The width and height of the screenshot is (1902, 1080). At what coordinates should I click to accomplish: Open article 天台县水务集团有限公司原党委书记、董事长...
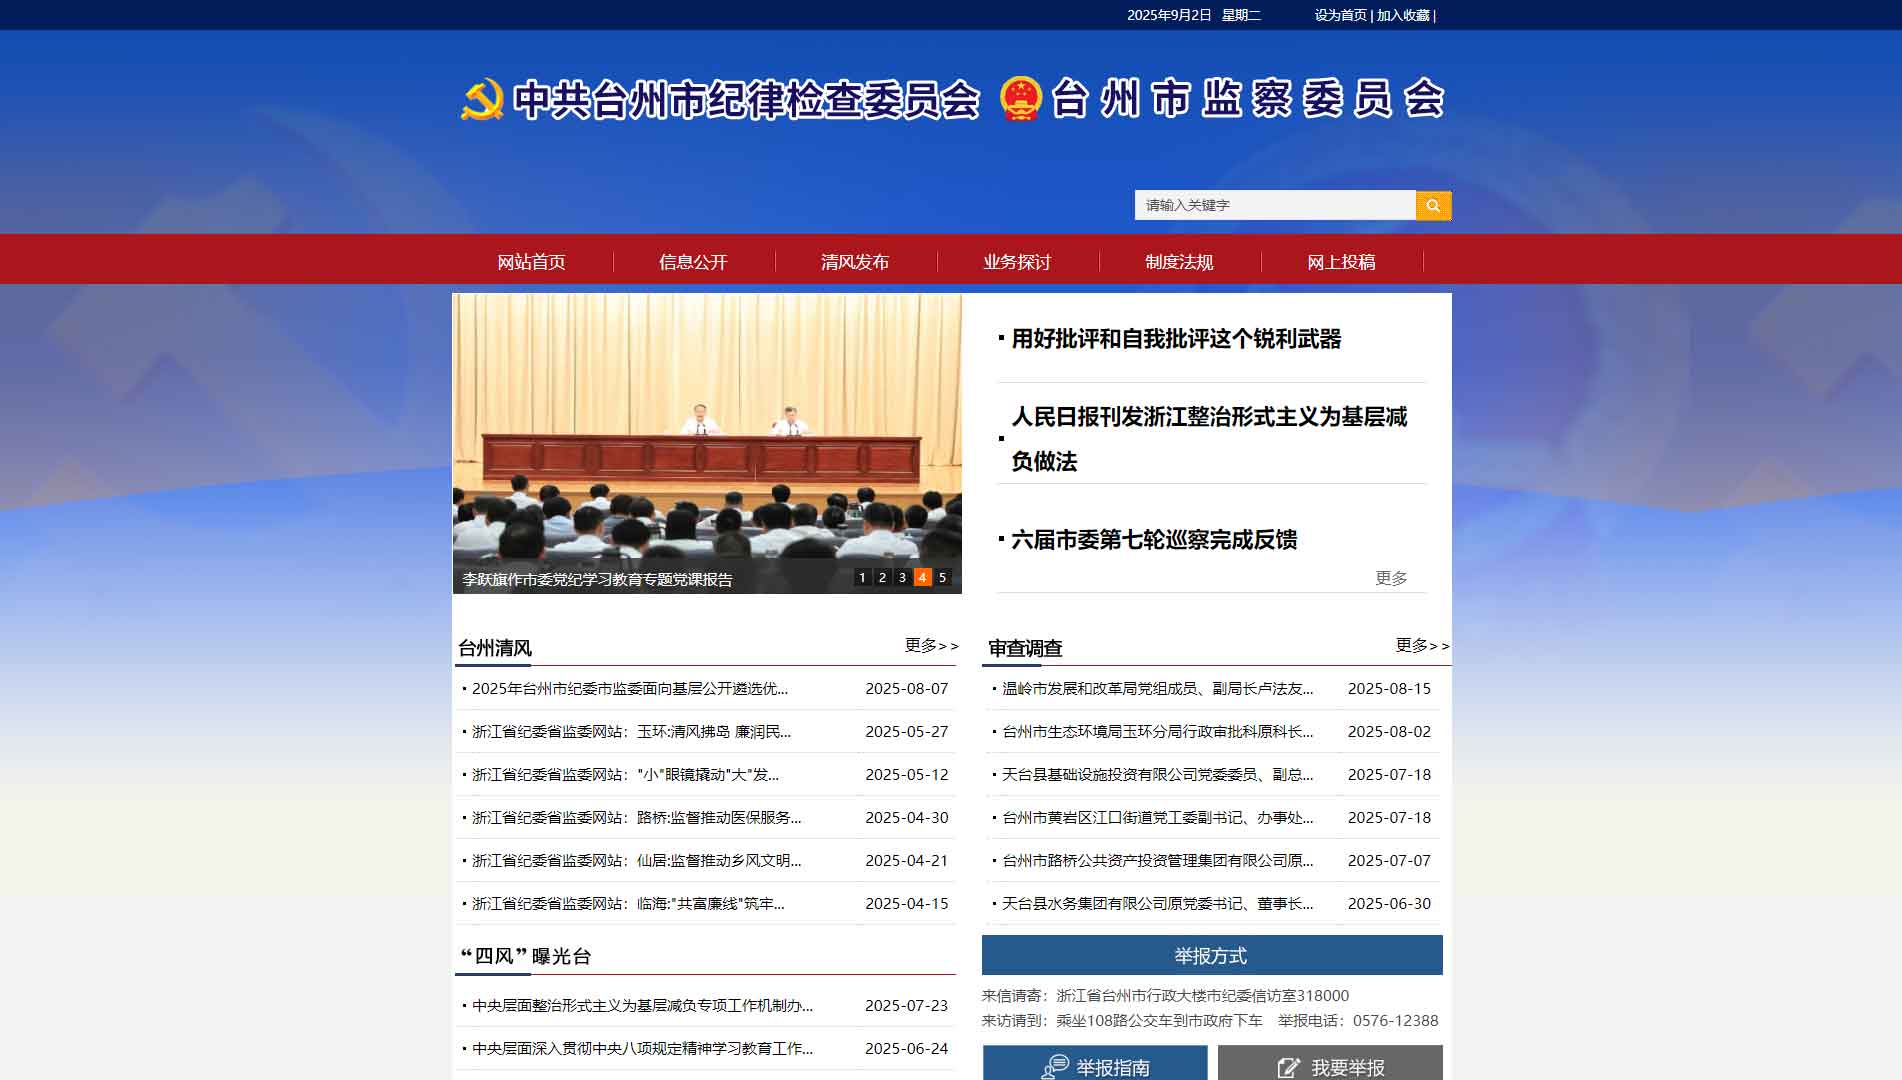(x=1158, y=904)
